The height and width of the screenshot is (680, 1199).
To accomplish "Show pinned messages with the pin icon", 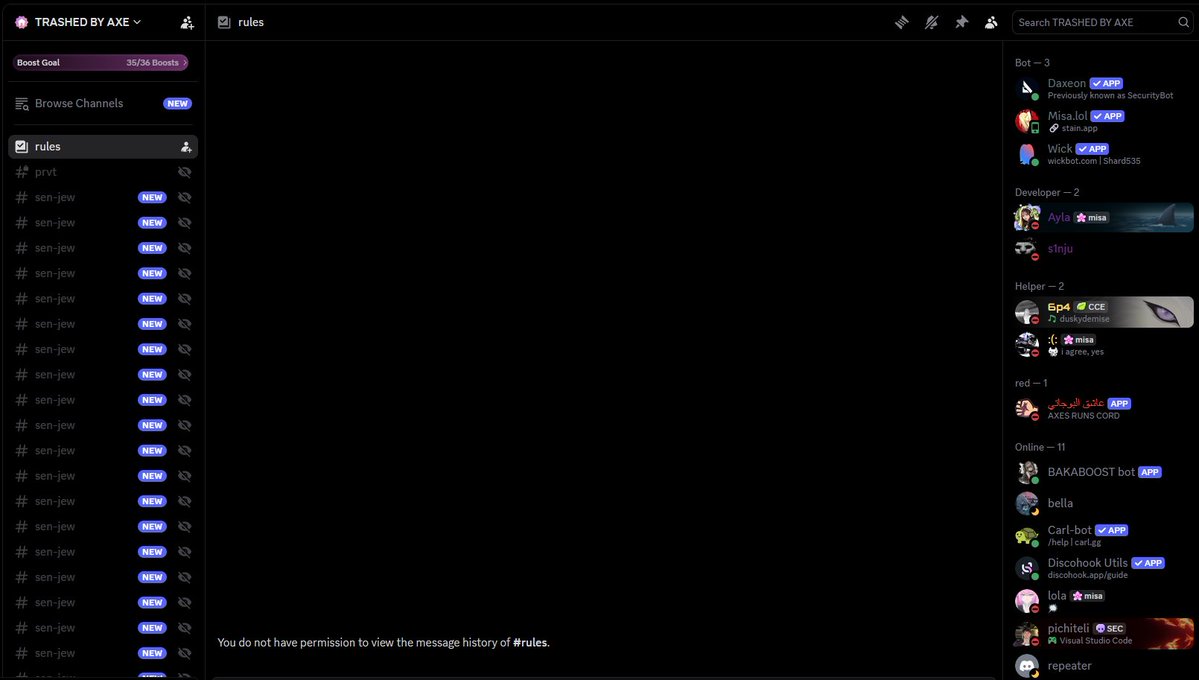I will (961, 22).
